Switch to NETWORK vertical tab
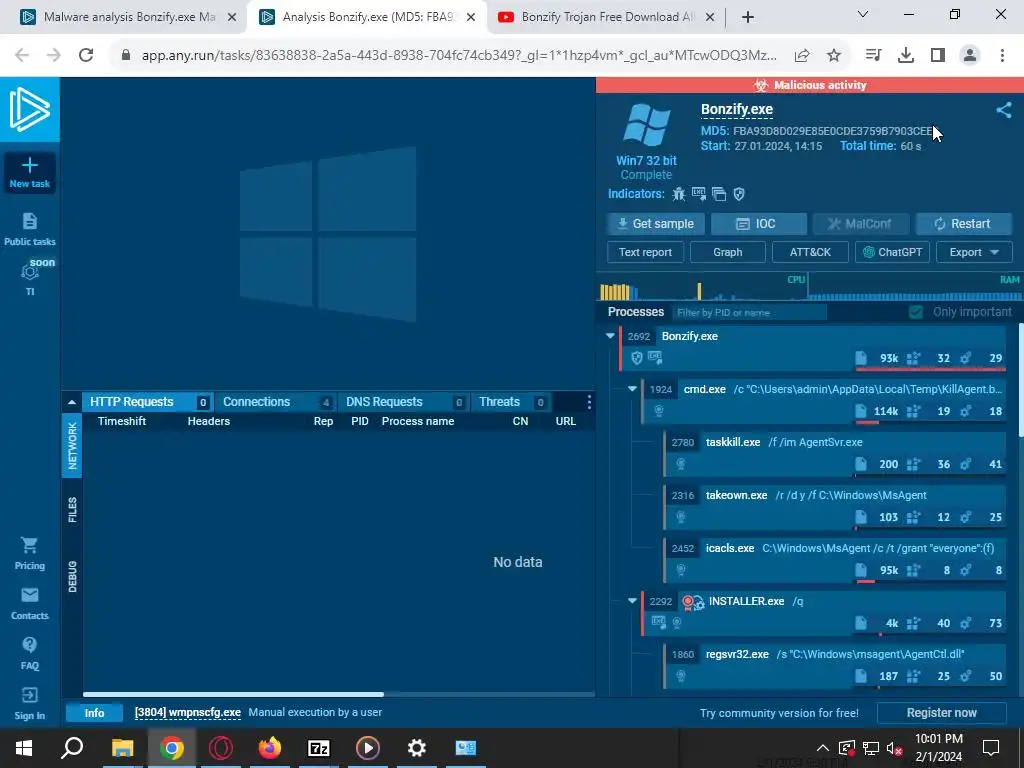The height and width of the screenshot is (768, 1024). tap(72, 445)
